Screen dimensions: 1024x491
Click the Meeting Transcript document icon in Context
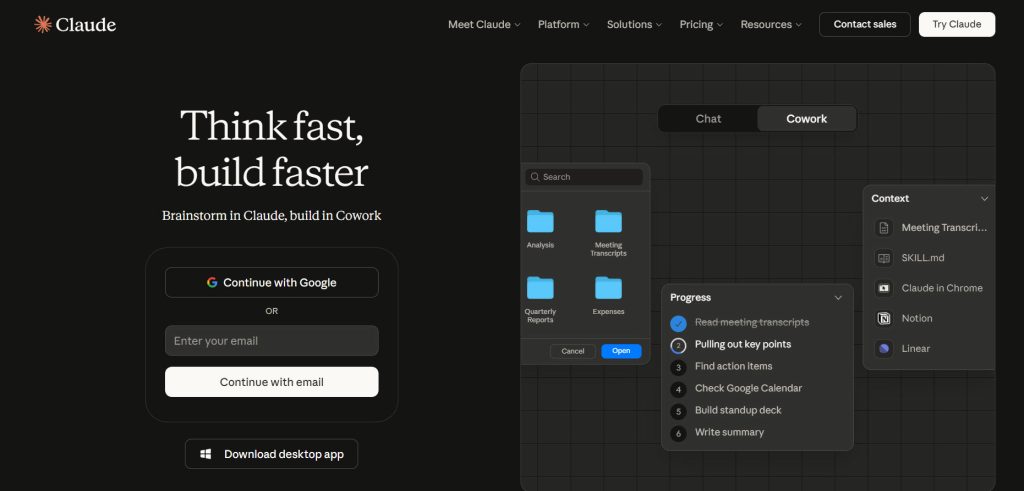[884, 228]
